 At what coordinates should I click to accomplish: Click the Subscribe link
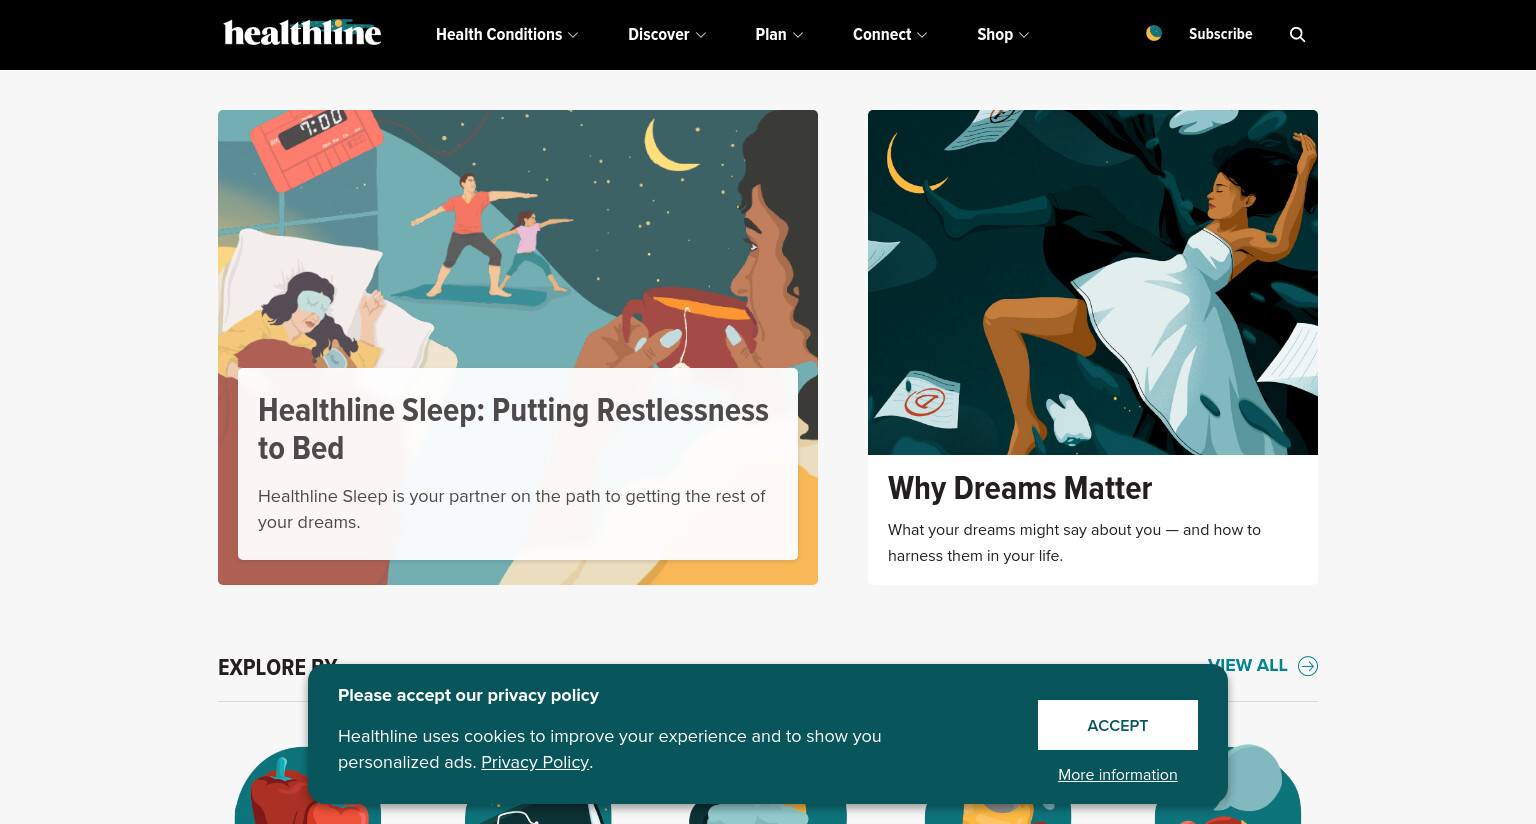(x=1220, y=34)
